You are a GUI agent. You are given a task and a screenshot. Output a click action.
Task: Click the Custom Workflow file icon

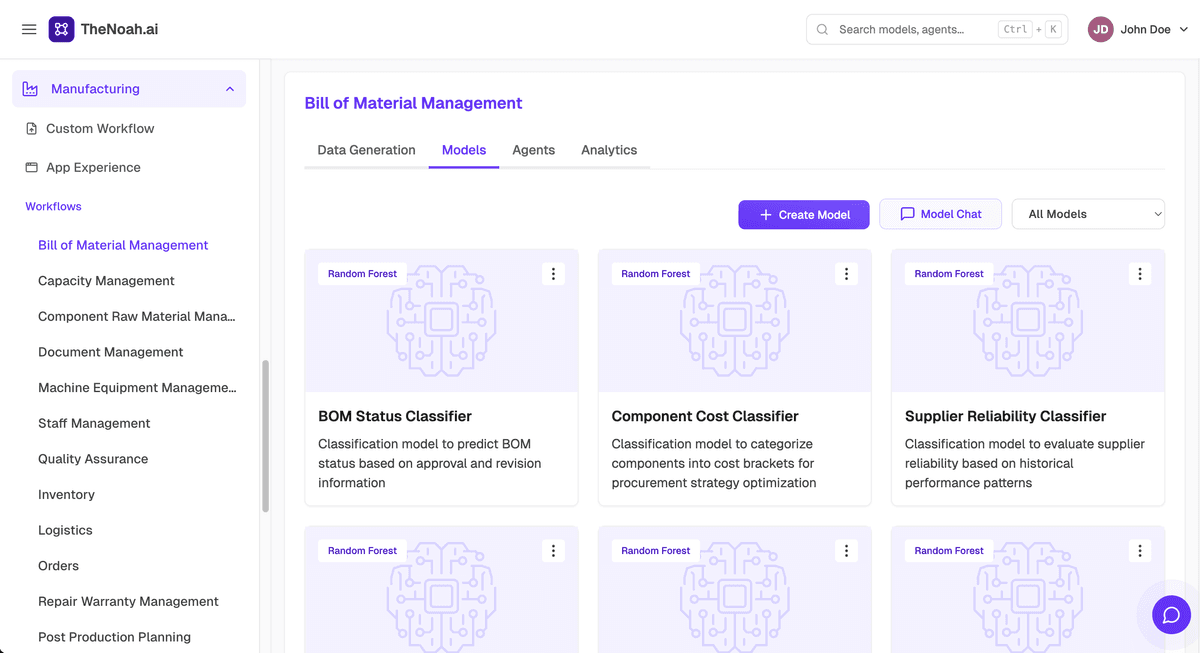(x=31, y=128)
